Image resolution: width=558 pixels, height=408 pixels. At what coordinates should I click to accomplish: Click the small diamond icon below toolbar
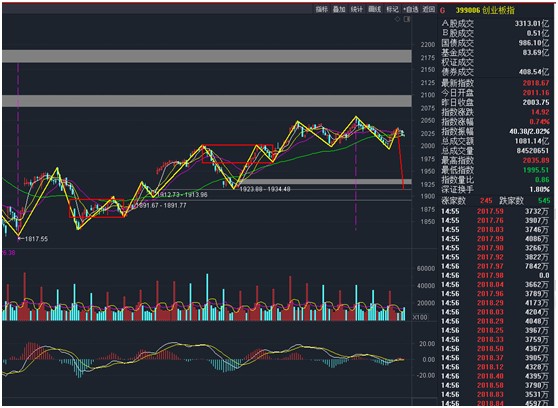point(398,19)
